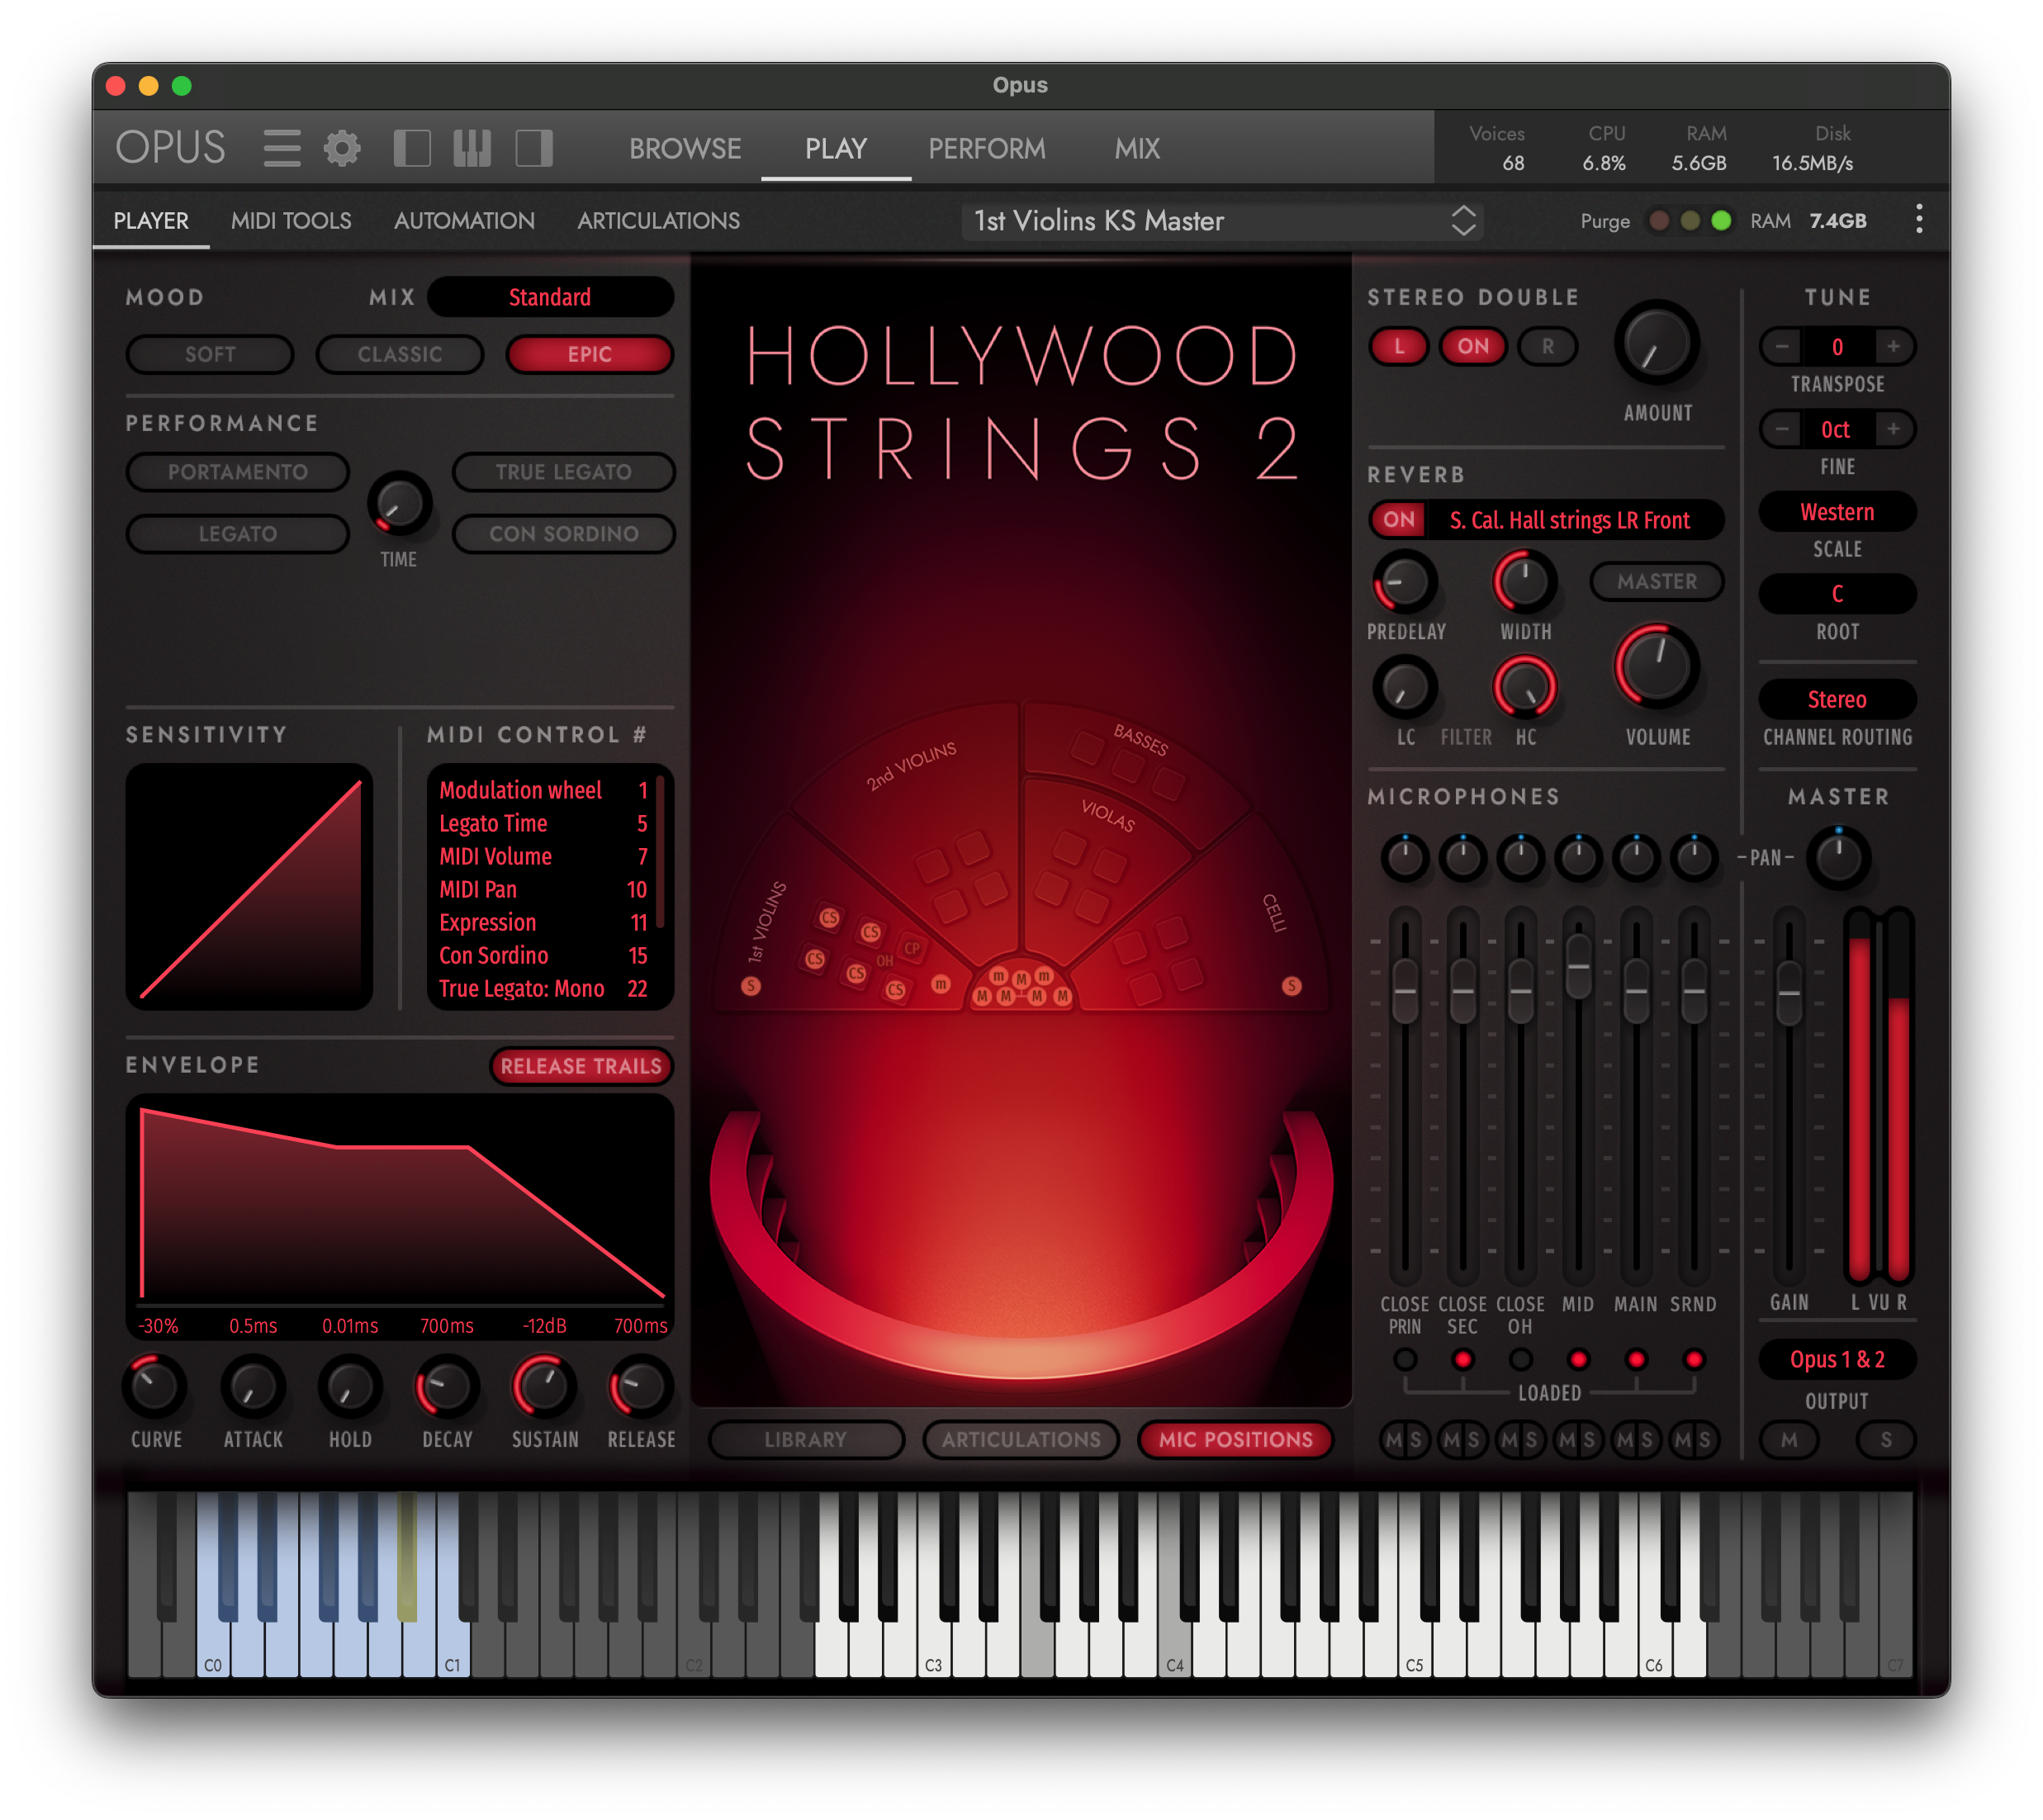
Task: Open the Mix preset dropdown showing Standard
Action: pos(550,297)
